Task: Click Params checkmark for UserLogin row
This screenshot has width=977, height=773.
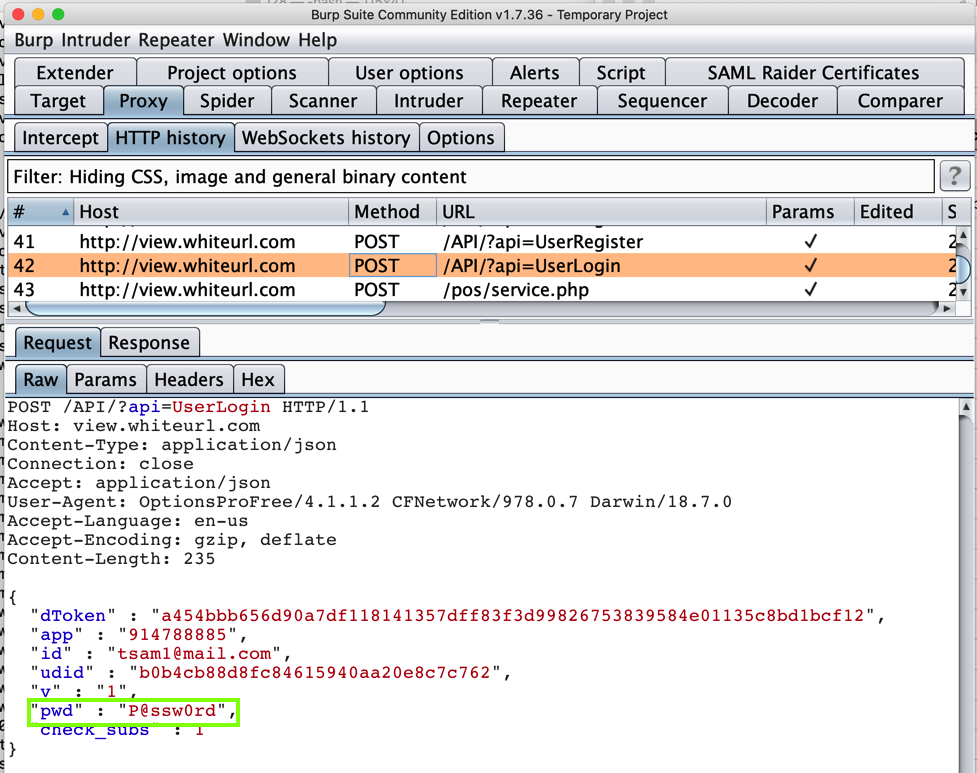Action: (x=810, y=266)
